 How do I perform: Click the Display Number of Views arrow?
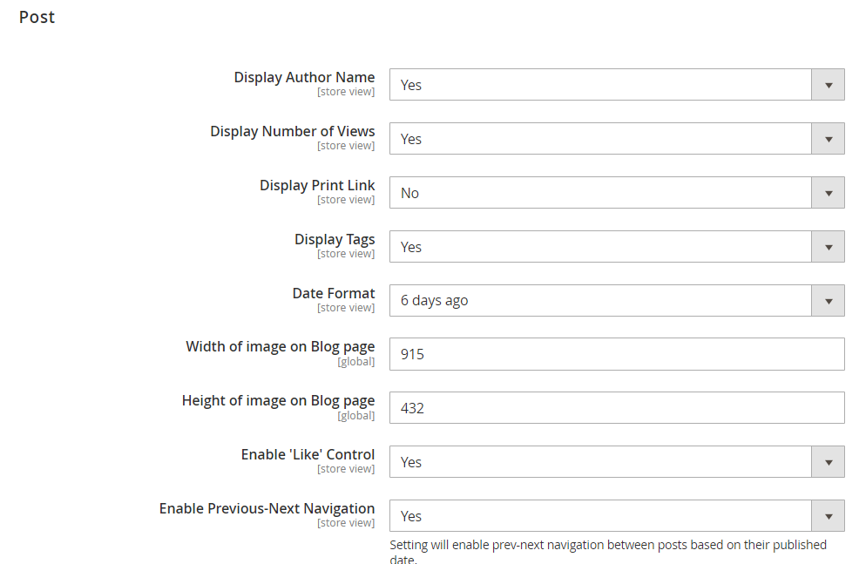[828, 139]
